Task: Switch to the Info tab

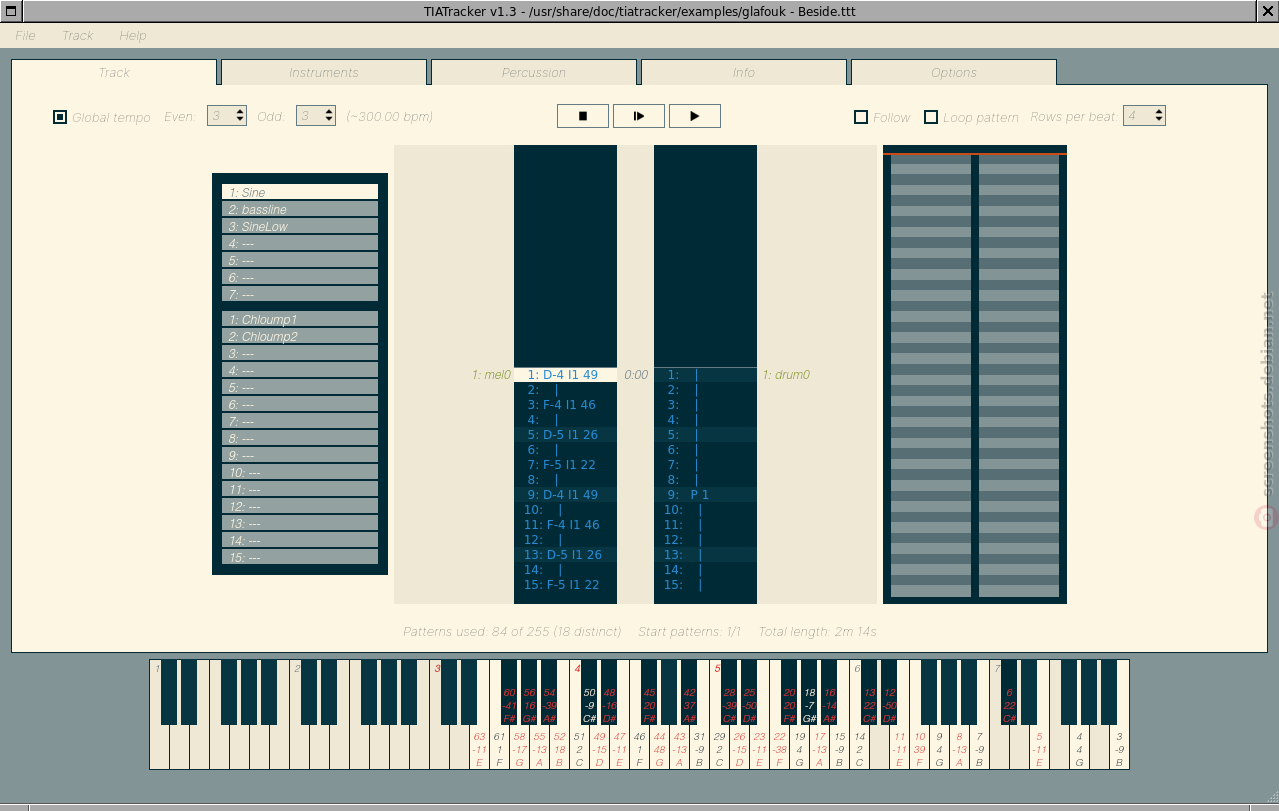Action: (744, 72)
